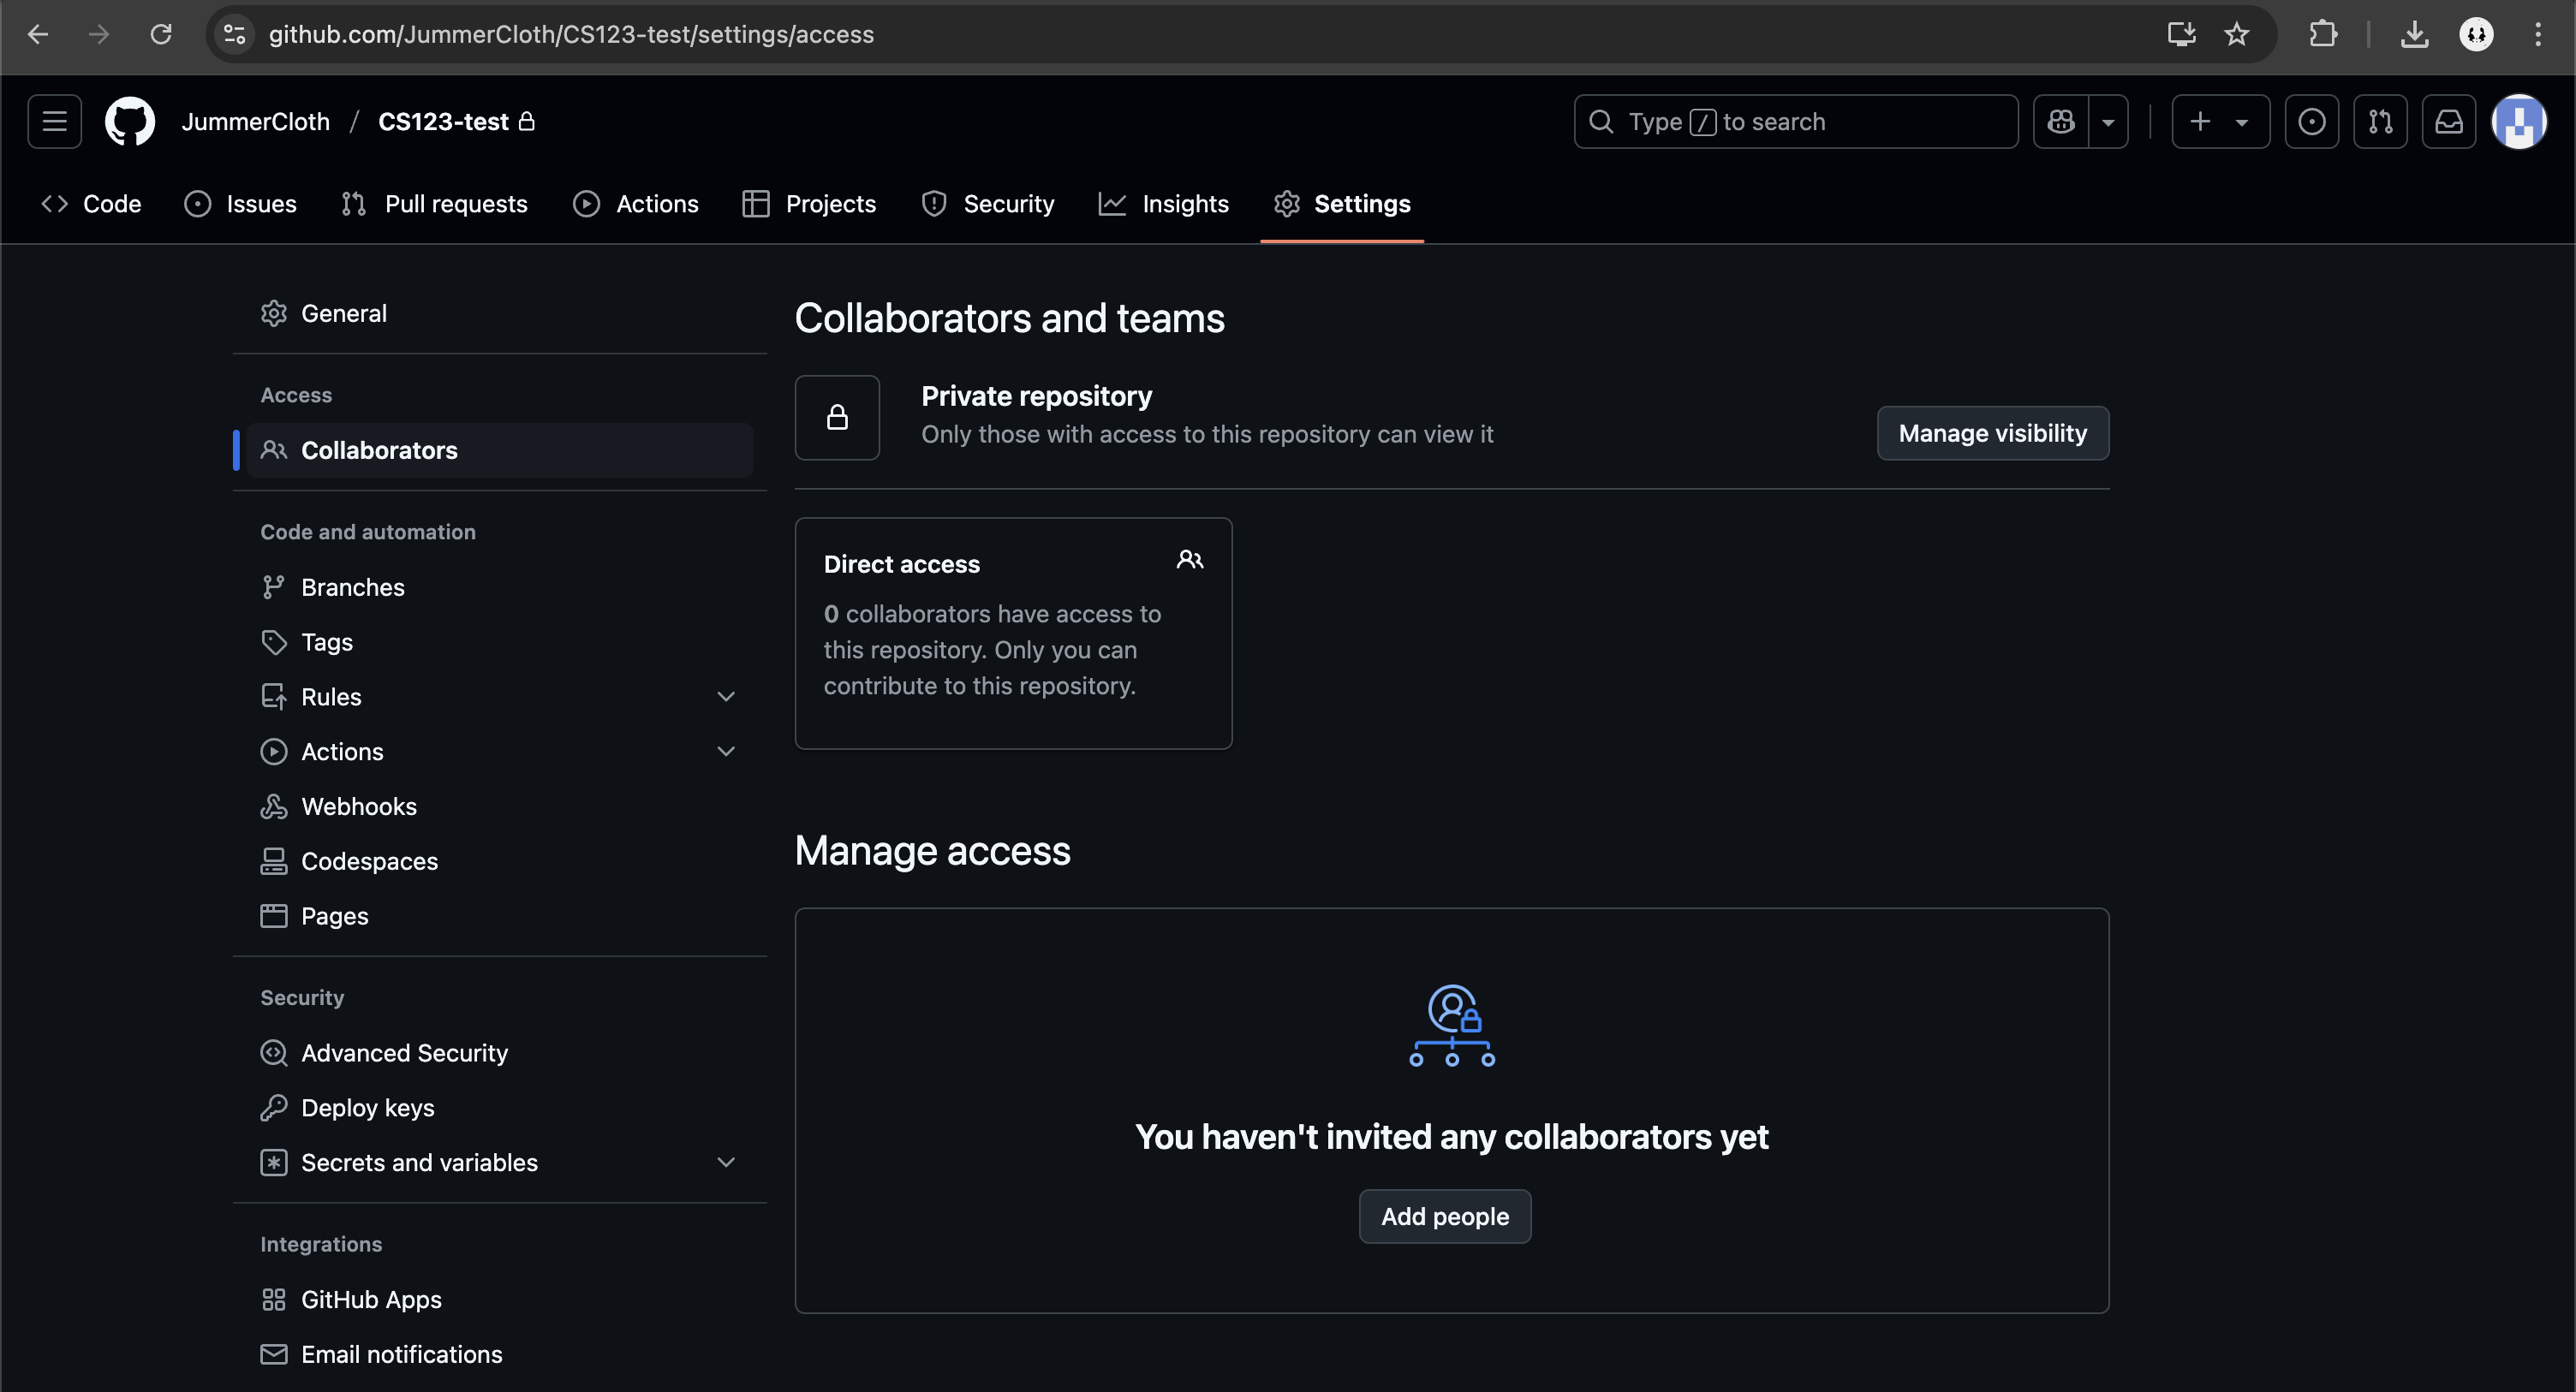The width and height of the screenshot is (2576, 1392).
Task: Expand the Rules chevron
Action: point(726,697)
